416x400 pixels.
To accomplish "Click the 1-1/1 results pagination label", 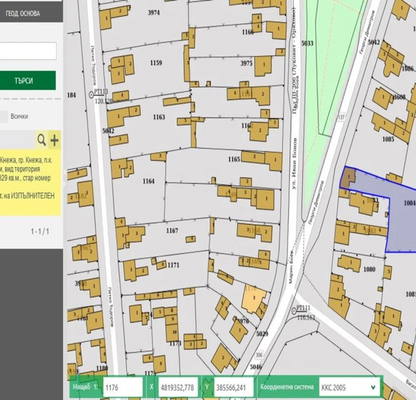I will [x=40, y=231].
